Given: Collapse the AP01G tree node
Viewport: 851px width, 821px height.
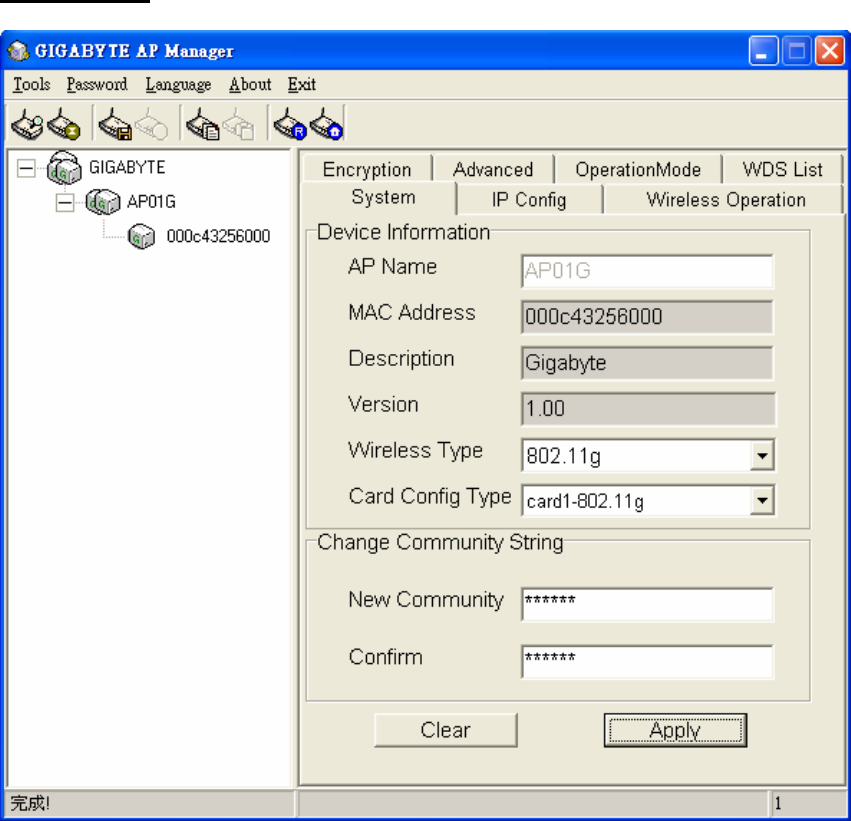Looking at the screenshot, I should [65, 202].
